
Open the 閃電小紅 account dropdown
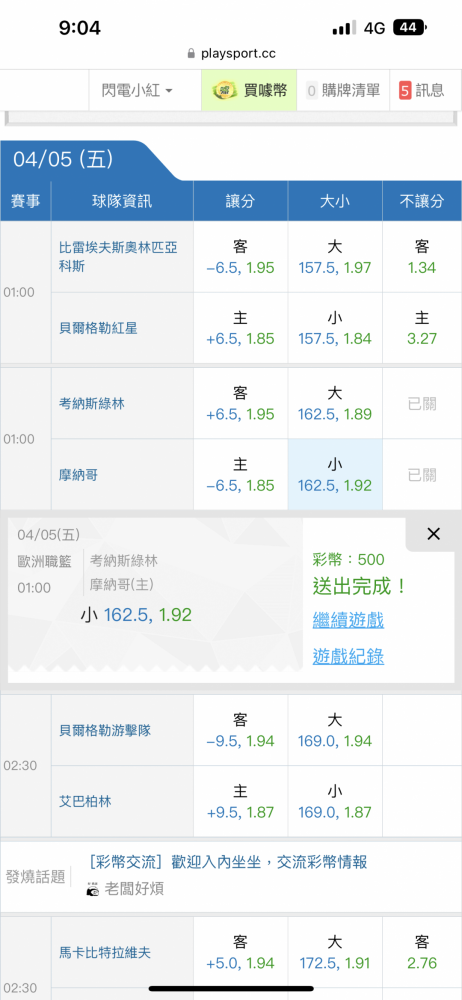click(137, 91)
